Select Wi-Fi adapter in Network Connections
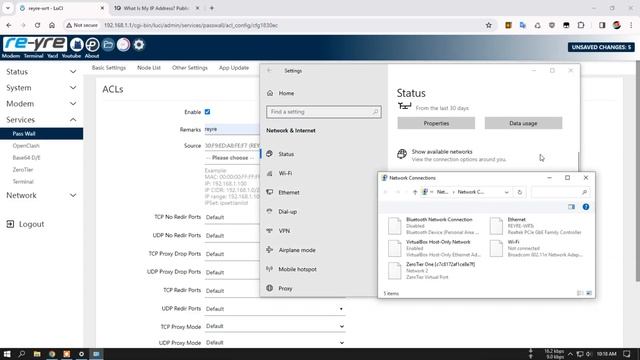Image resolution: width=640 pixels, height=360 pixels. click(x=536, y=248)
